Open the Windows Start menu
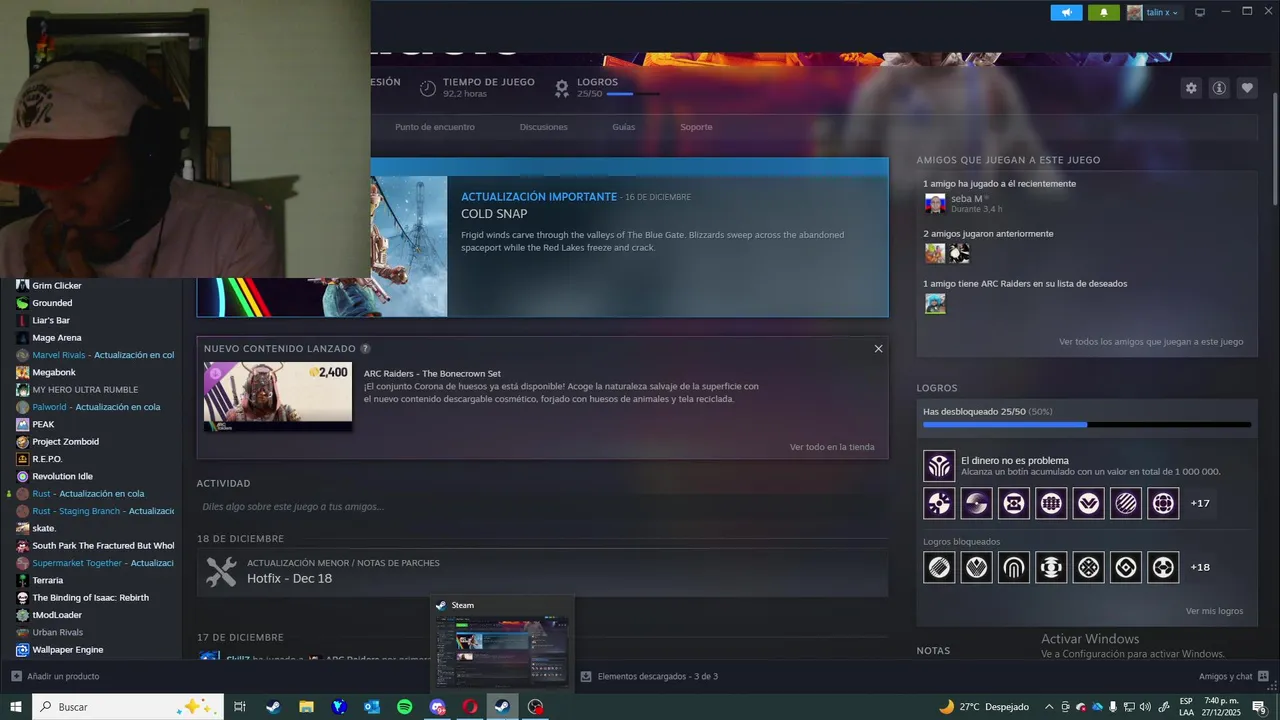Viewport: 1280px width, 720px height. [x=16, y=706]
